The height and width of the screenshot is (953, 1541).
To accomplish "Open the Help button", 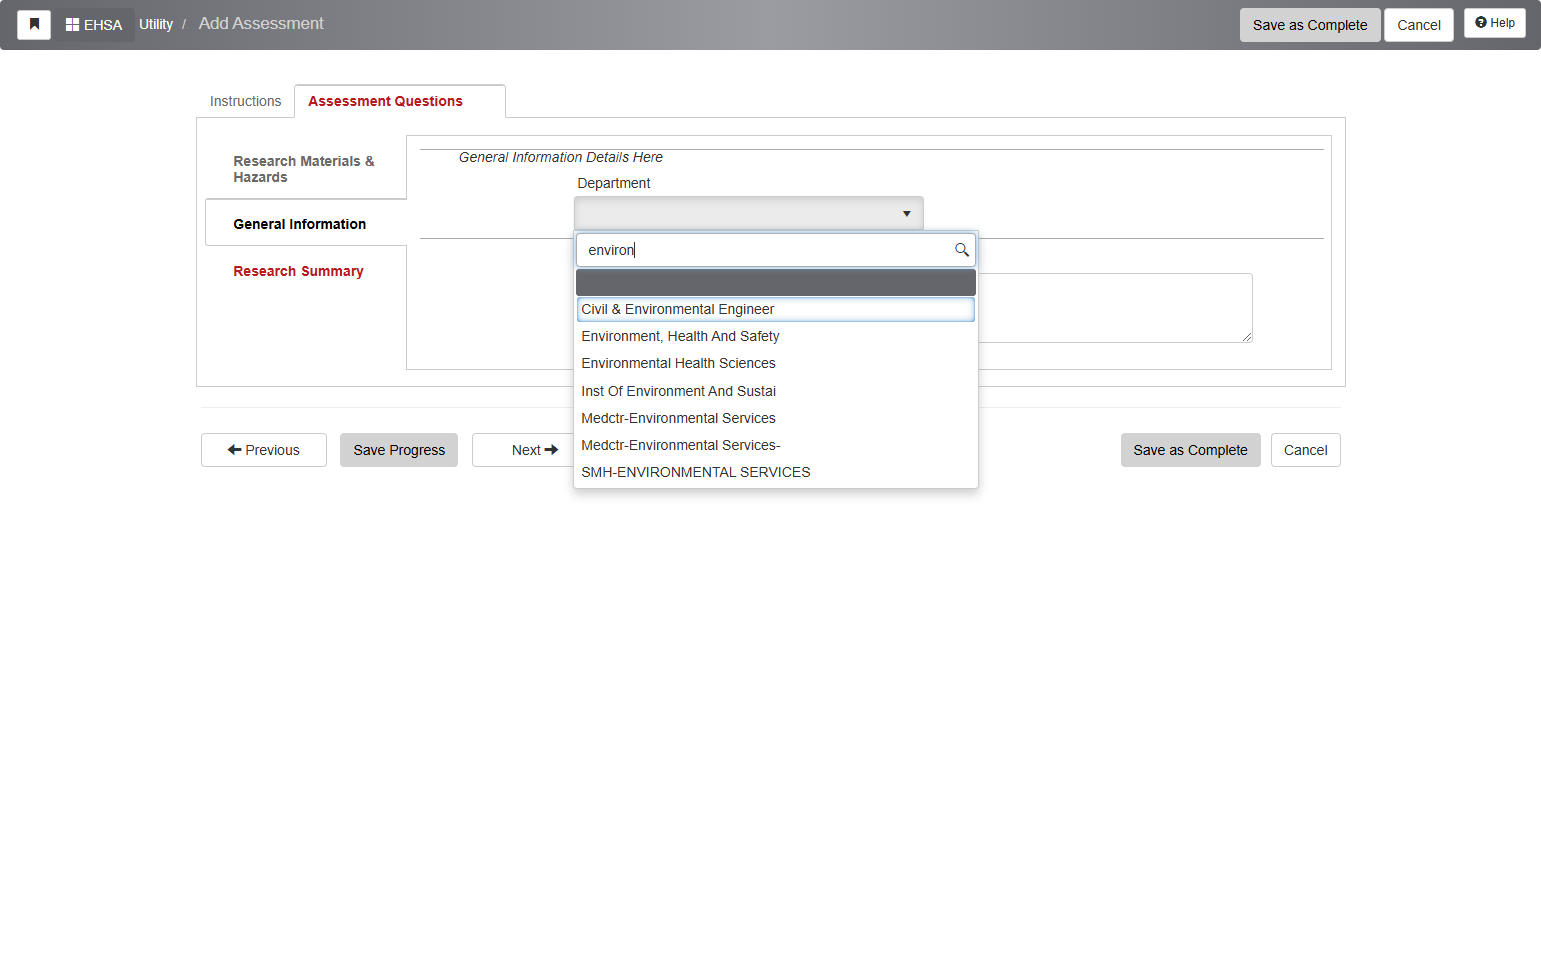I will (1494, 23).
